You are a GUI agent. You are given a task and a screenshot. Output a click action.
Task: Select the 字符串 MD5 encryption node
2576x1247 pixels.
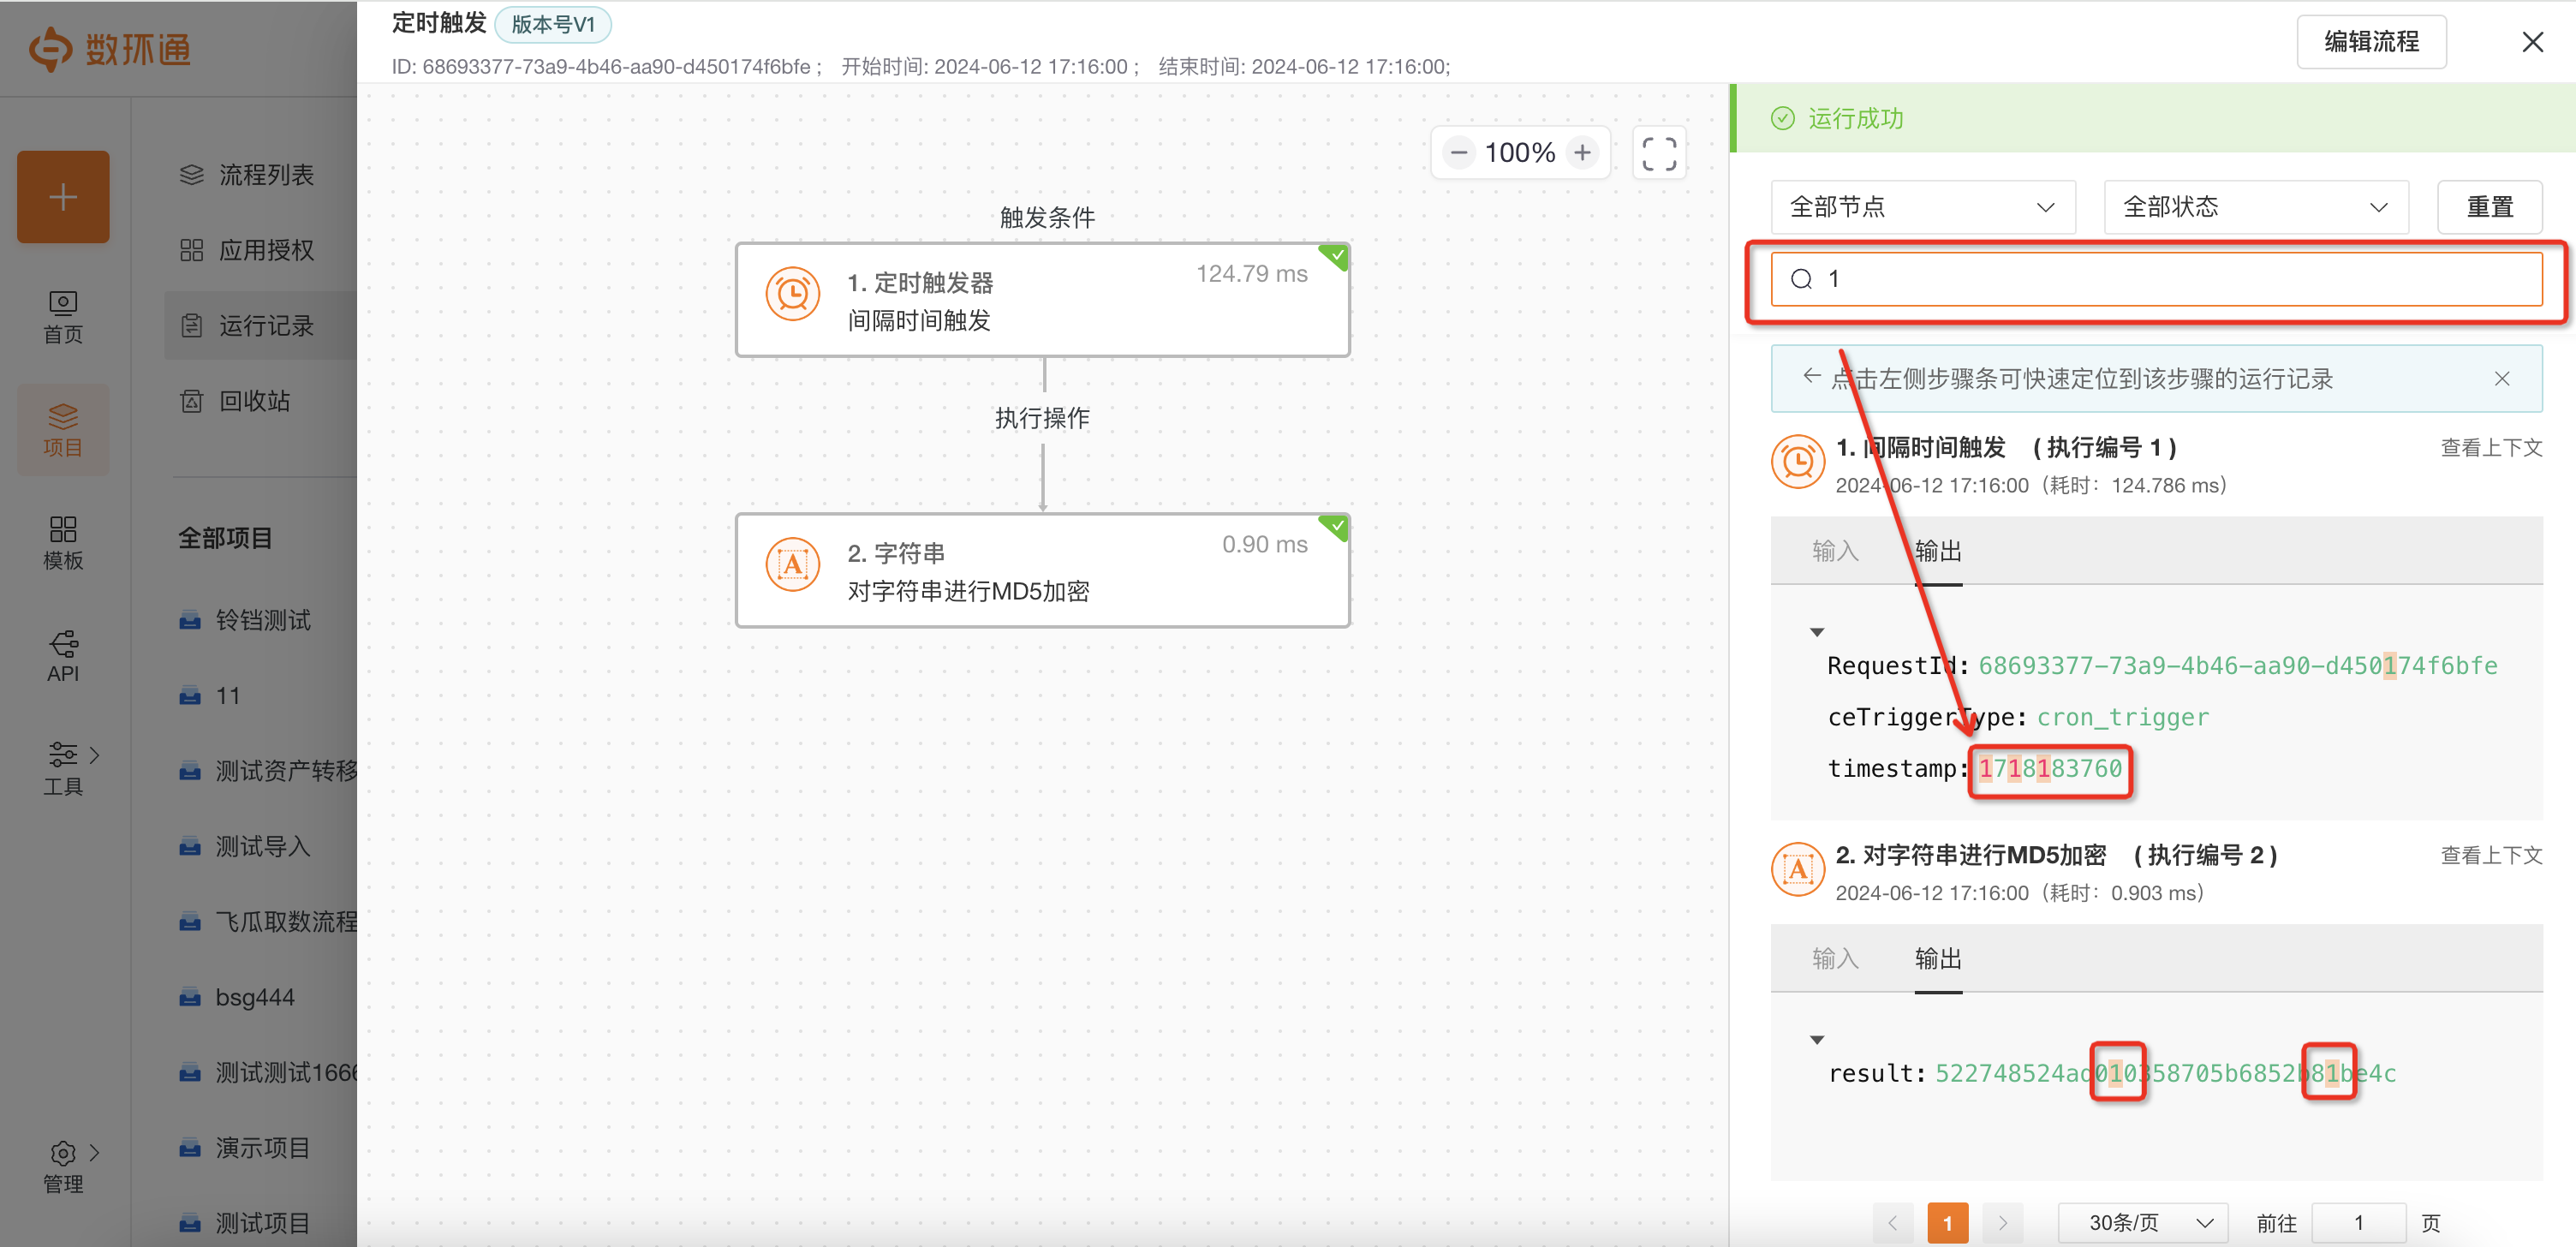tap(1043, 571)
